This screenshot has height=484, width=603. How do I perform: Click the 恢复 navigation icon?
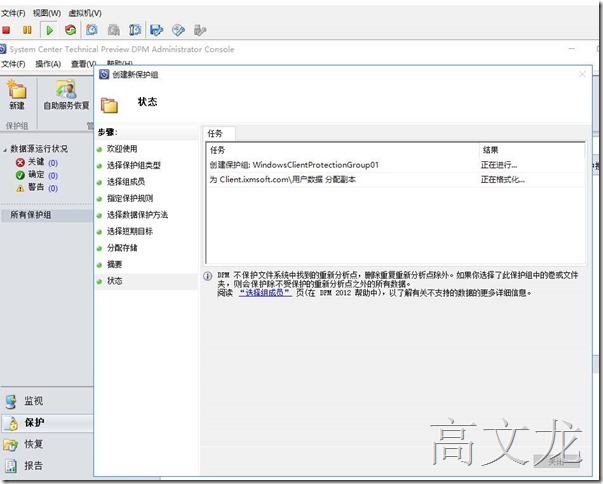(x=11, y=444)
